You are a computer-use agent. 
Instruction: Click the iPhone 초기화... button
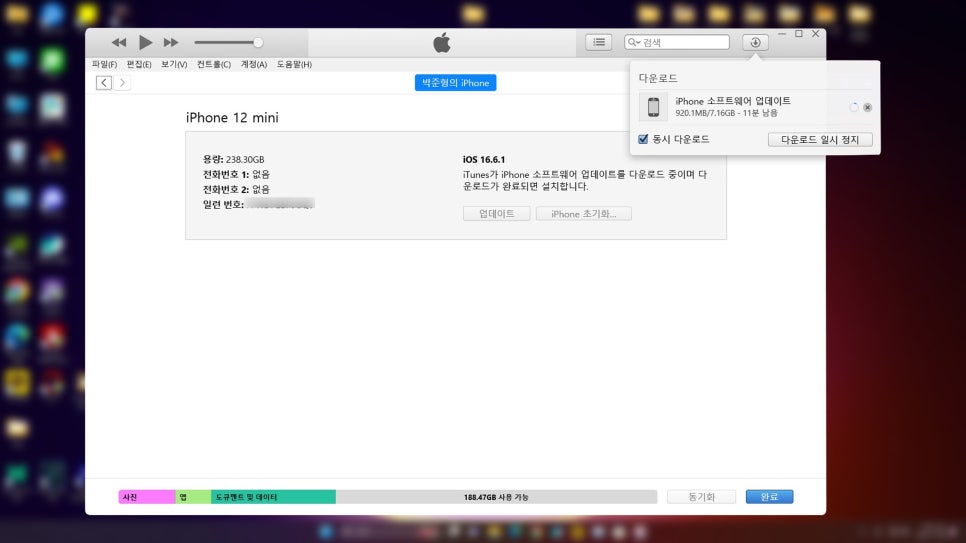click(x=583, y=214)
